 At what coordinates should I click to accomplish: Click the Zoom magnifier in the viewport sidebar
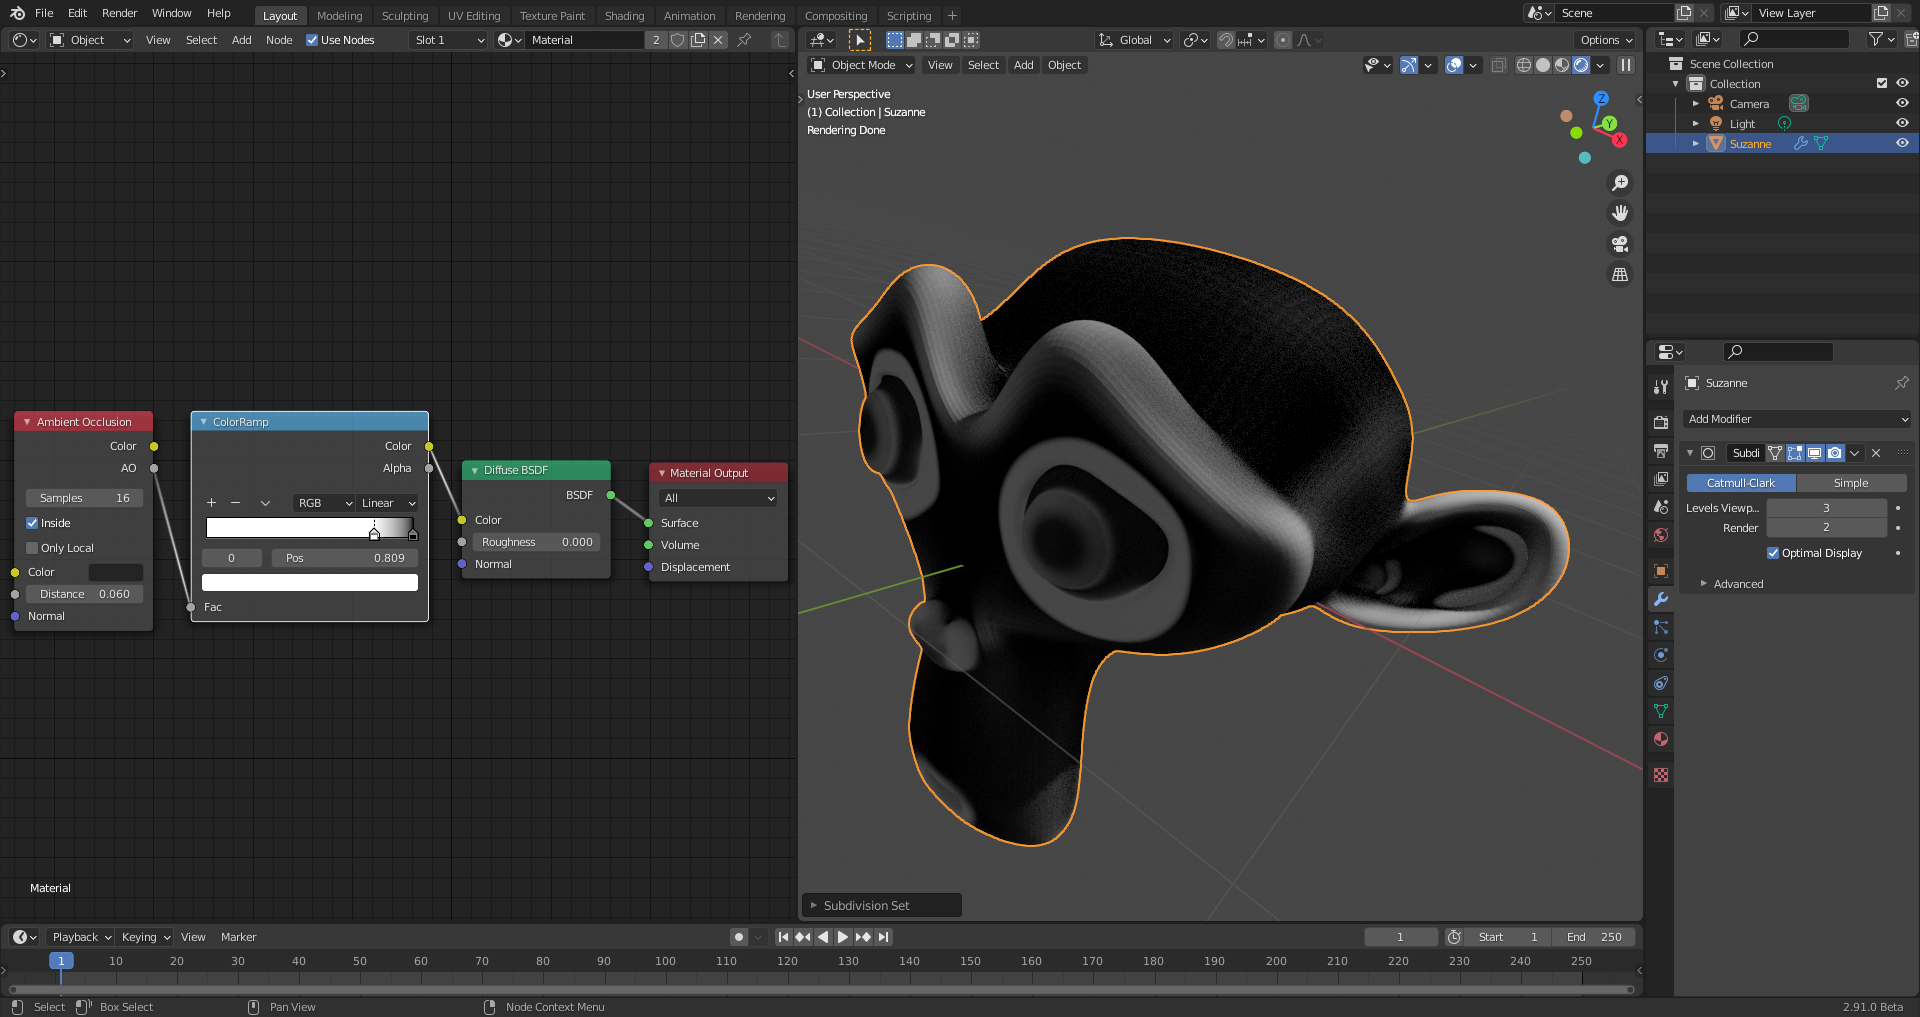click(x=1620, y=182)
